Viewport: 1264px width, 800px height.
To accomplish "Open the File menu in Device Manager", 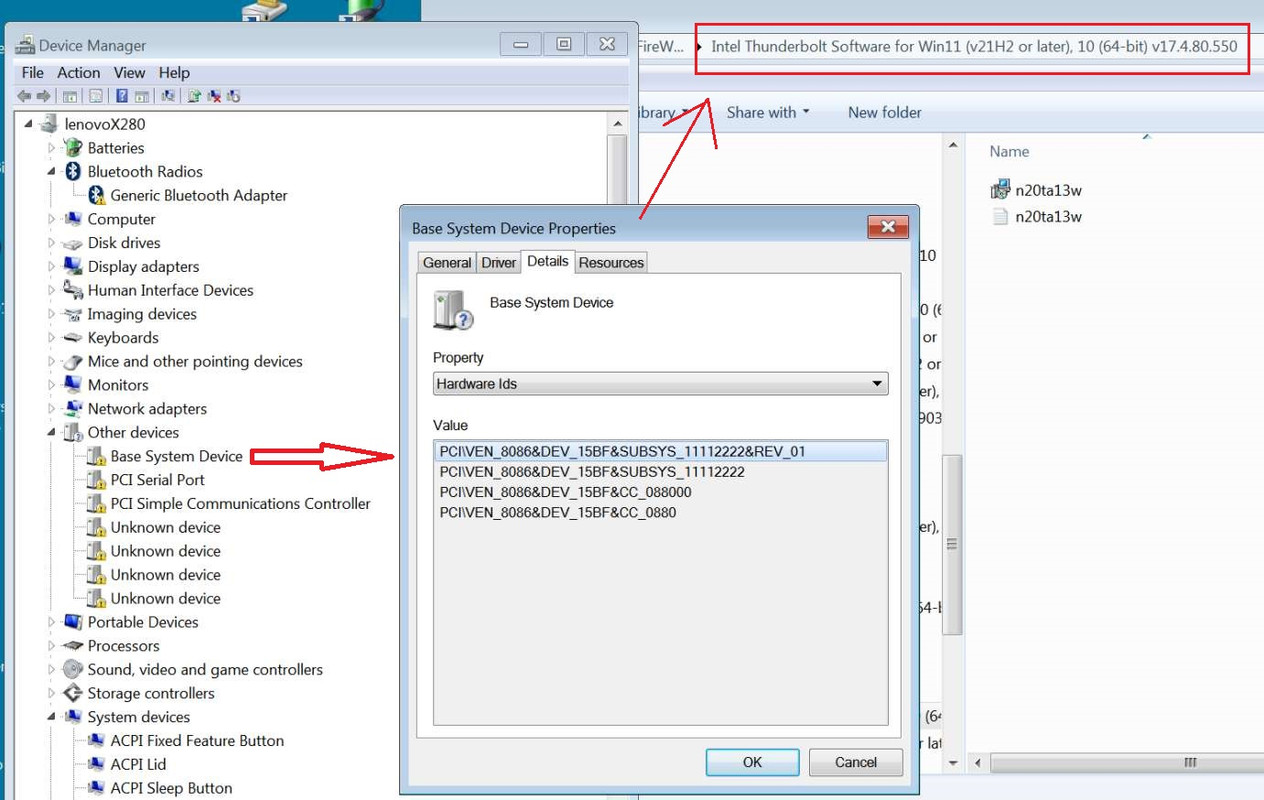I will coord(33,73).
